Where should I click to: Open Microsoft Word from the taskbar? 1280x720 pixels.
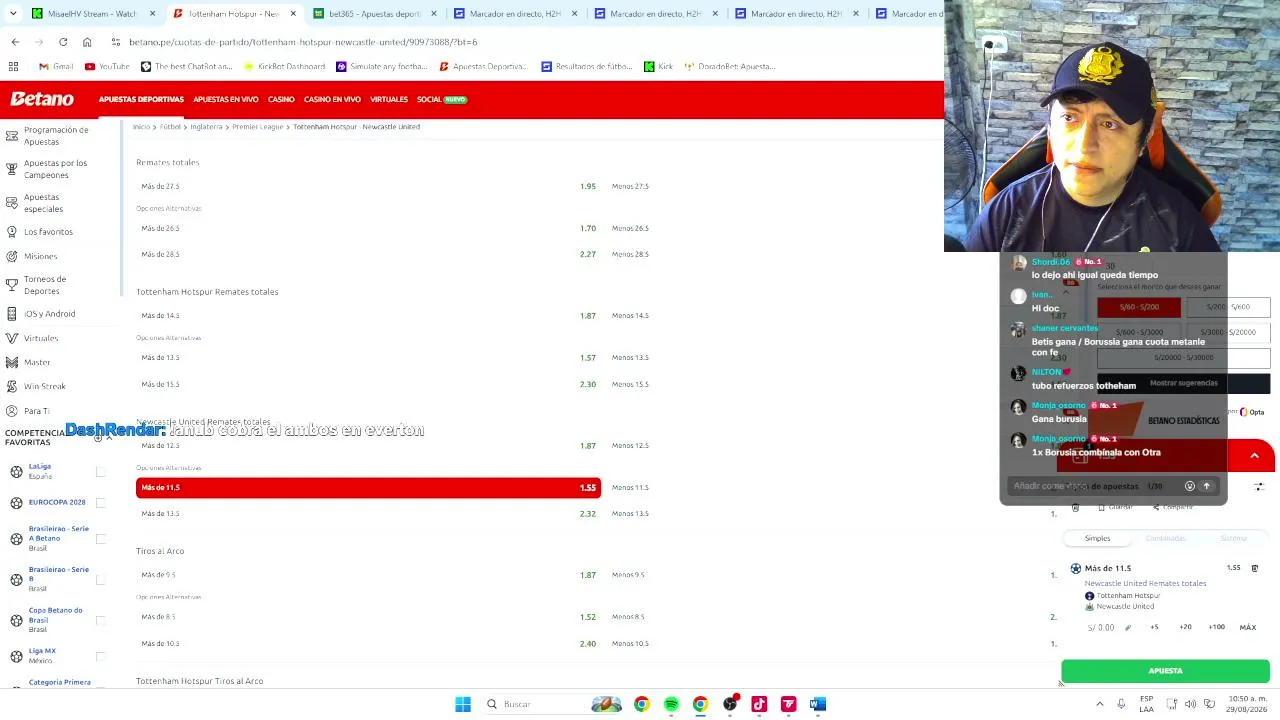[818, 704]
